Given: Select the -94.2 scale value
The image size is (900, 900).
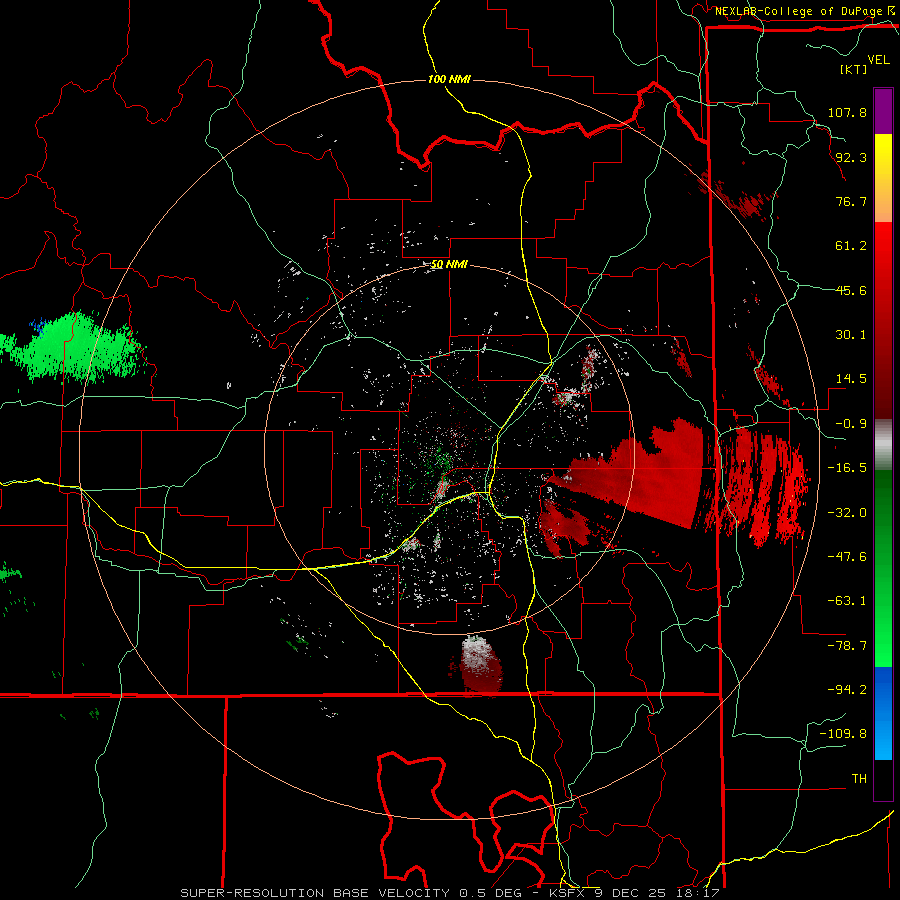Looking at the screenshot, I should click(847, 689).
